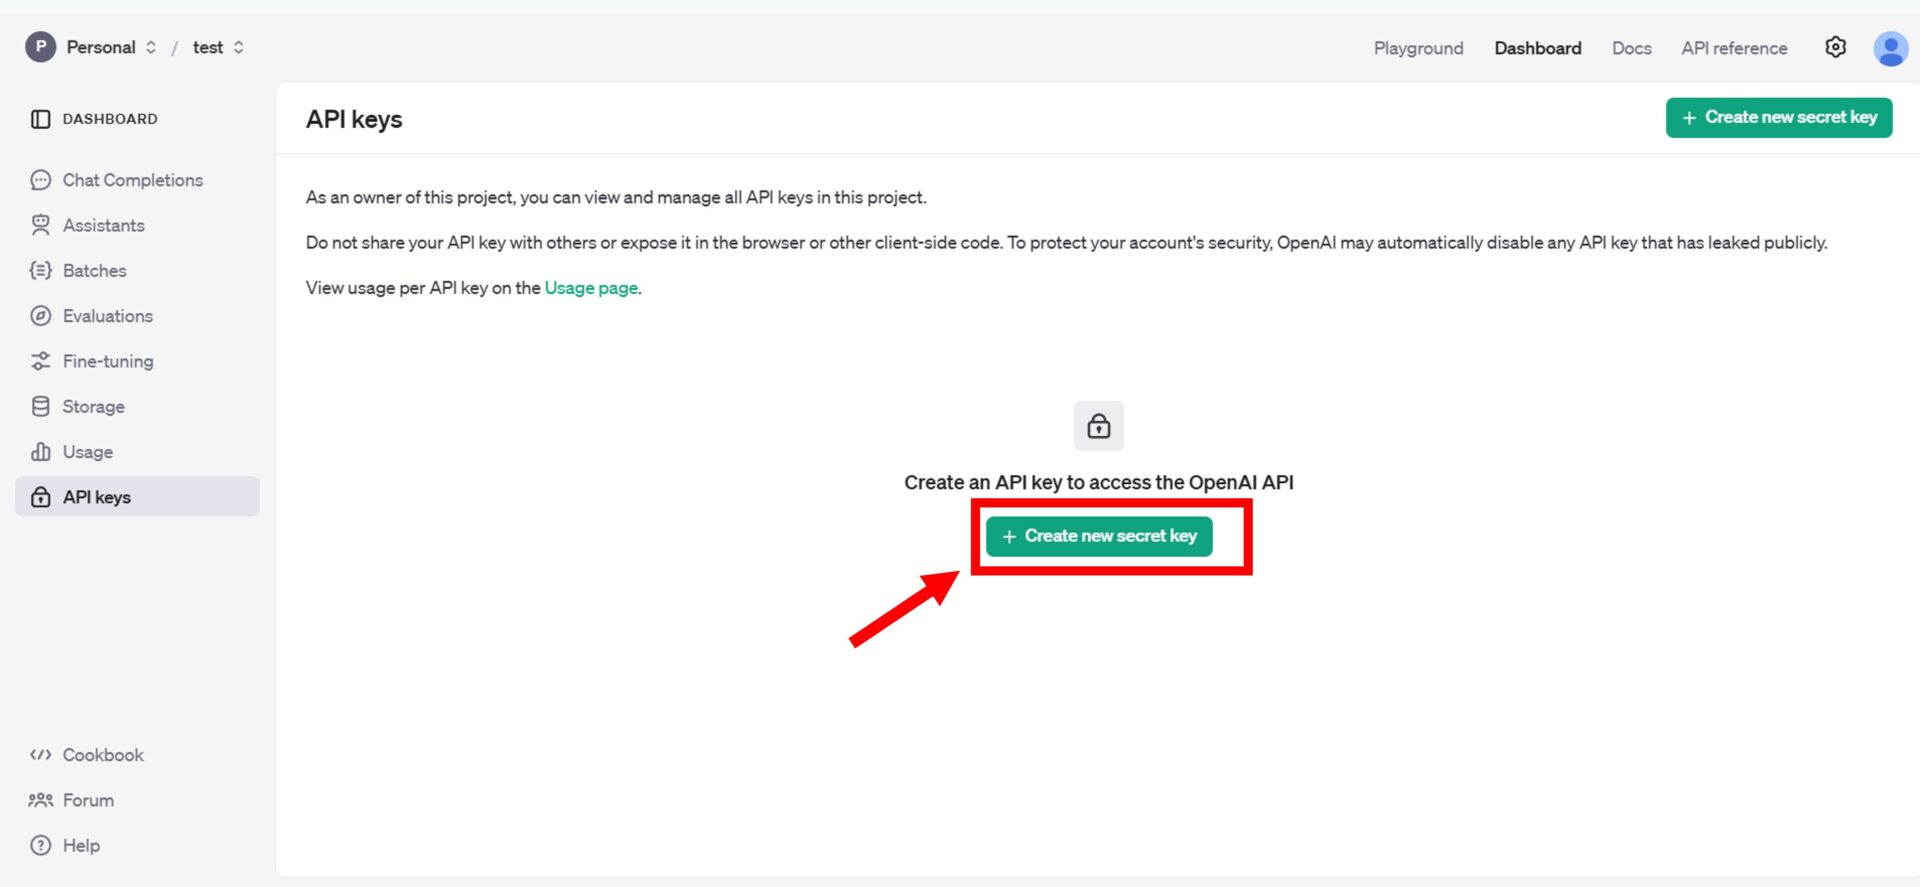Click the Chat Completions bubble icon
Viewport: 1920px width, 887px height.
[40, 180]
